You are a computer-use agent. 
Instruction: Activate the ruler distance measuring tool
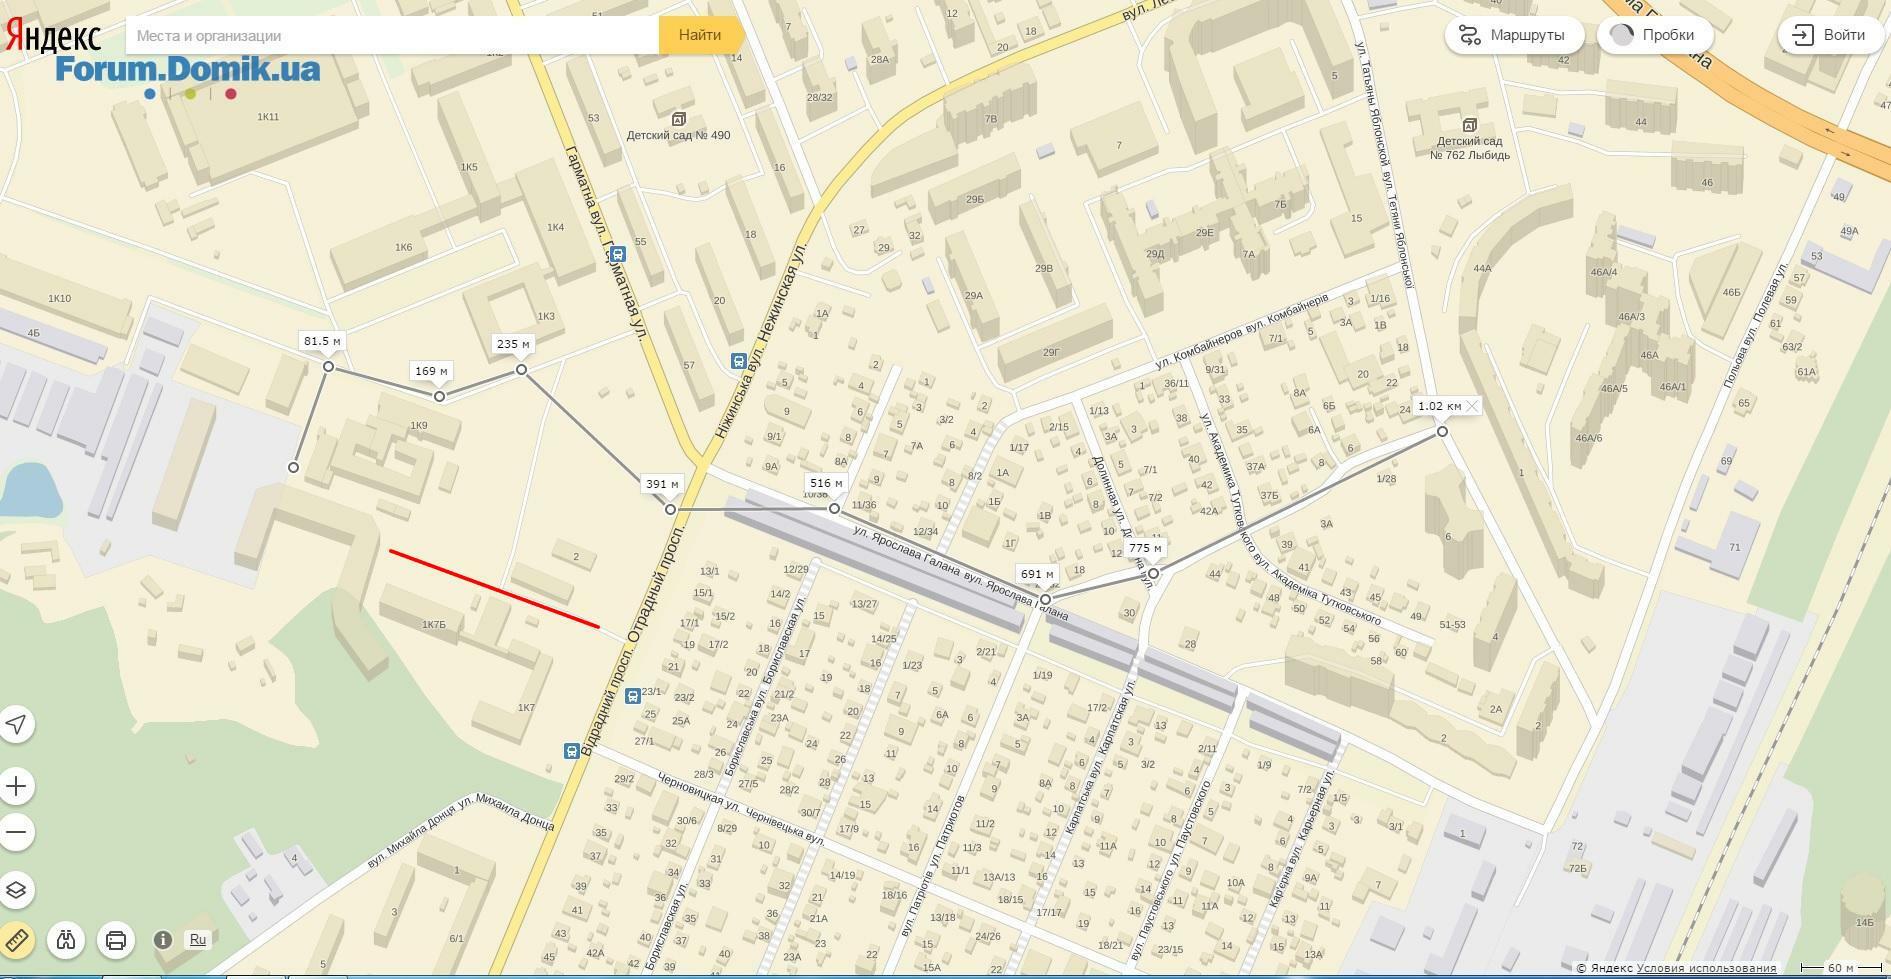pyautogui.click(x=16, y=940)
